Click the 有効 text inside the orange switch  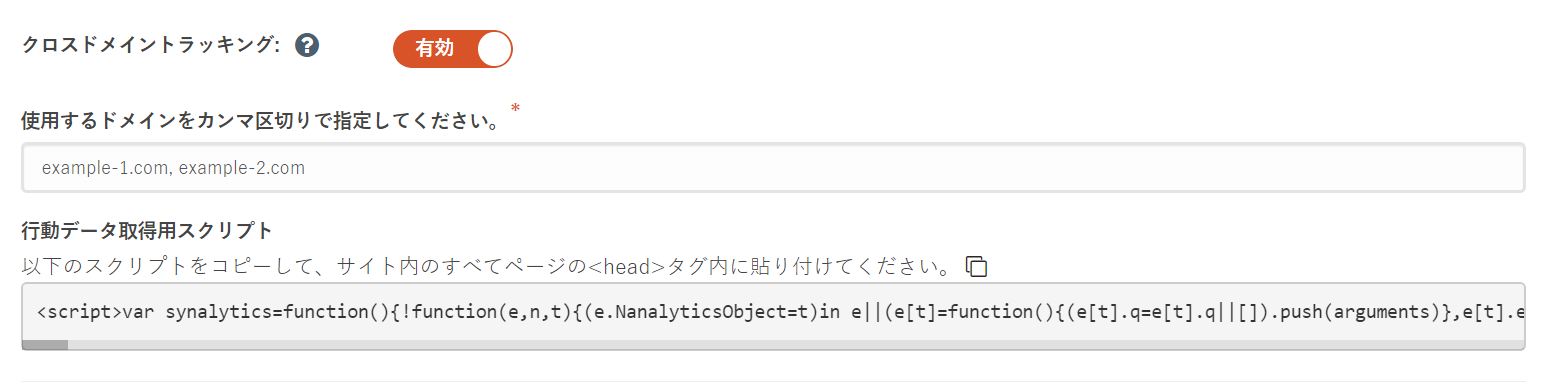pos(435,49)
